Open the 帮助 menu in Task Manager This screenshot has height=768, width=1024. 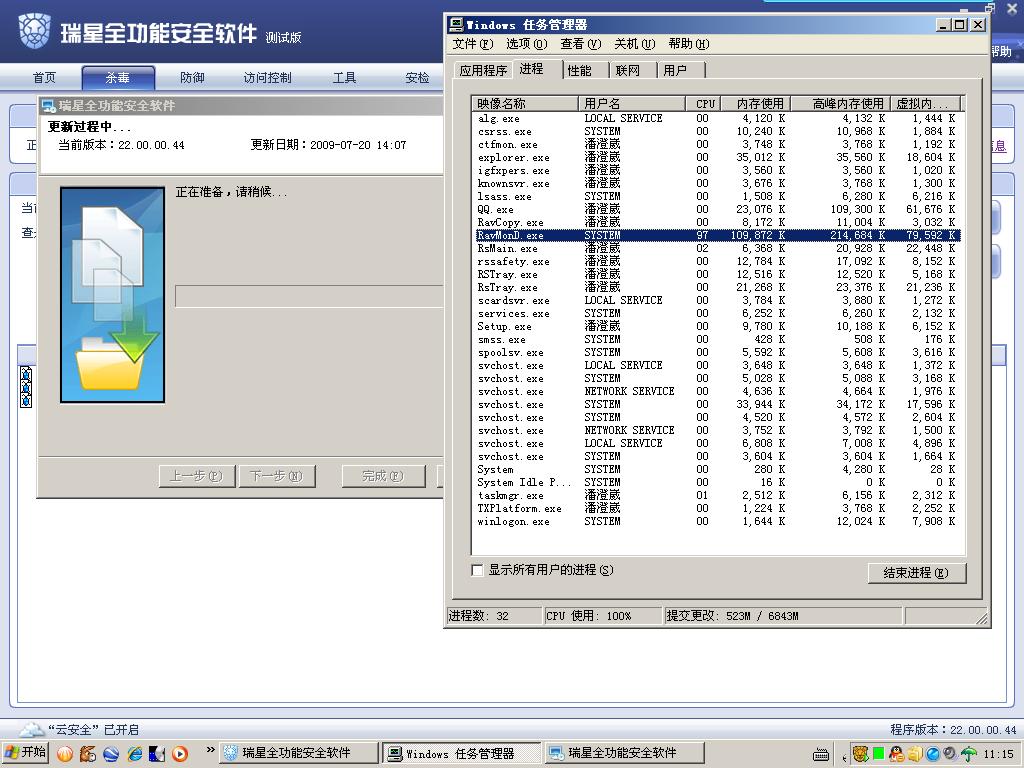click(x=688, y=44)
